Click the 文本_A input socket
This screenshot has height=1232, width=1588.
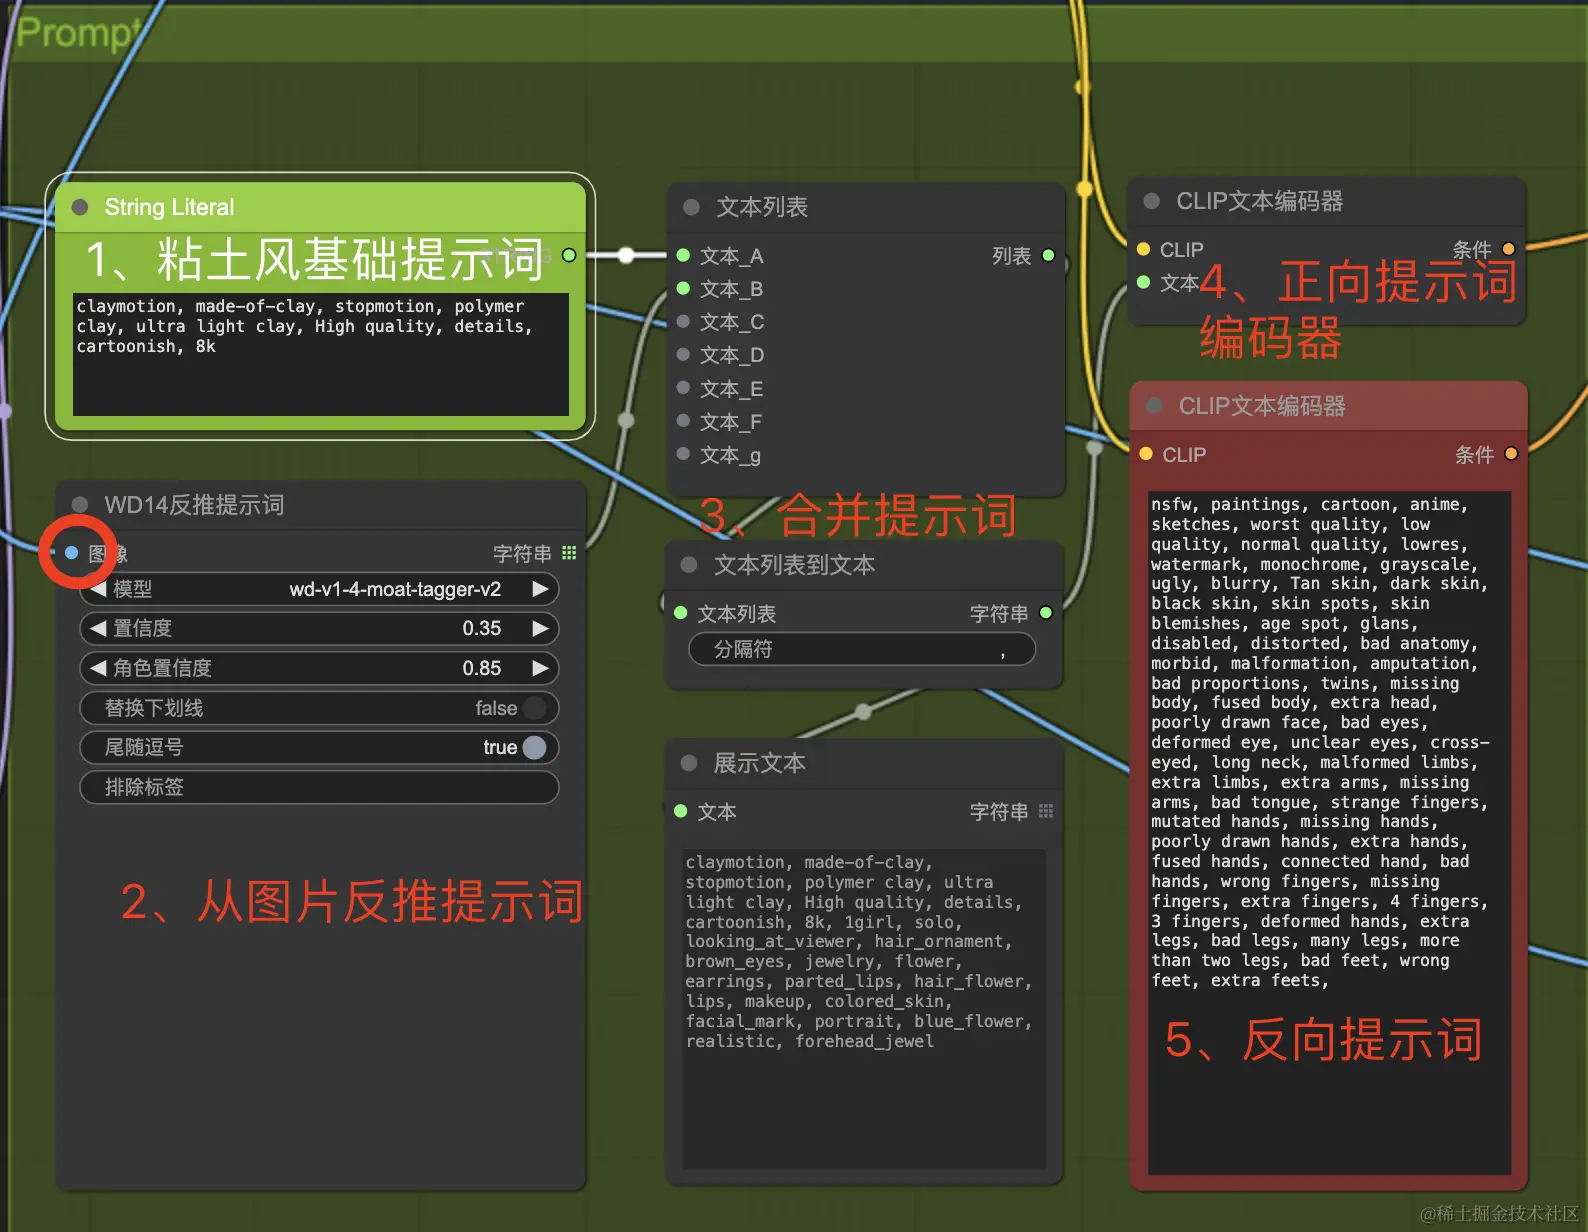[x=683, y=255]
